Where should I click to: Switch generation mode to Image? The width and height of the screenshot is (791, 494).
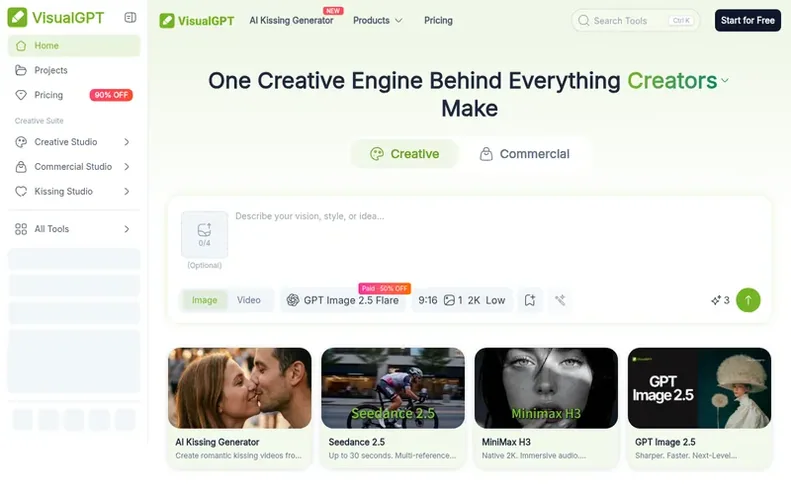pos(204,300)
